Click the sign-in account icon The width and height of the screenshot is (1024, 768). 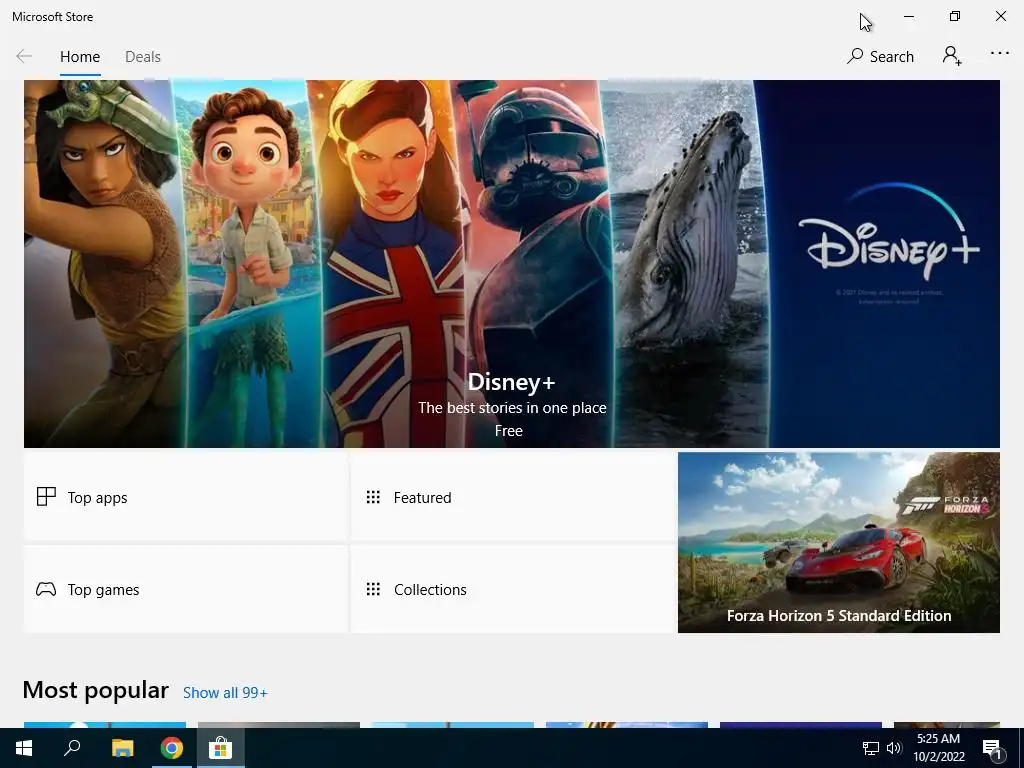[x=952, y=56]
